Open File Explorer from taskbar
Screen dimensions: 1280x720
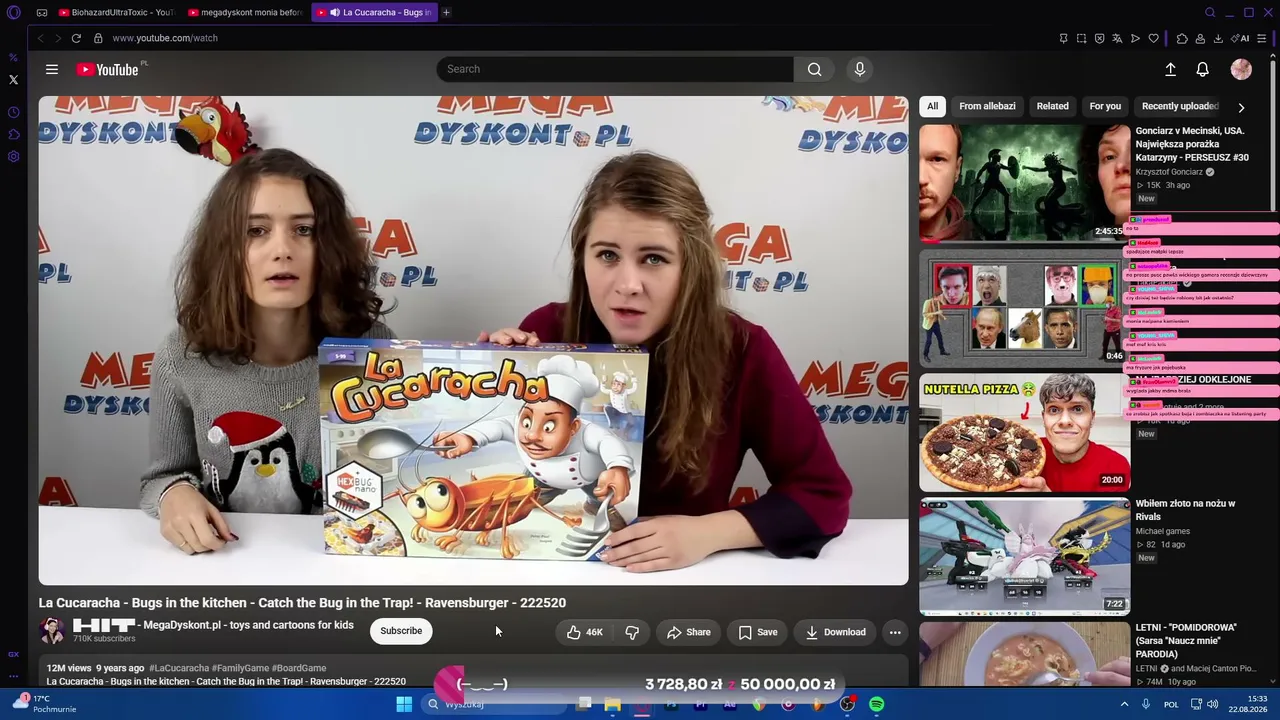tap(612, 704)
